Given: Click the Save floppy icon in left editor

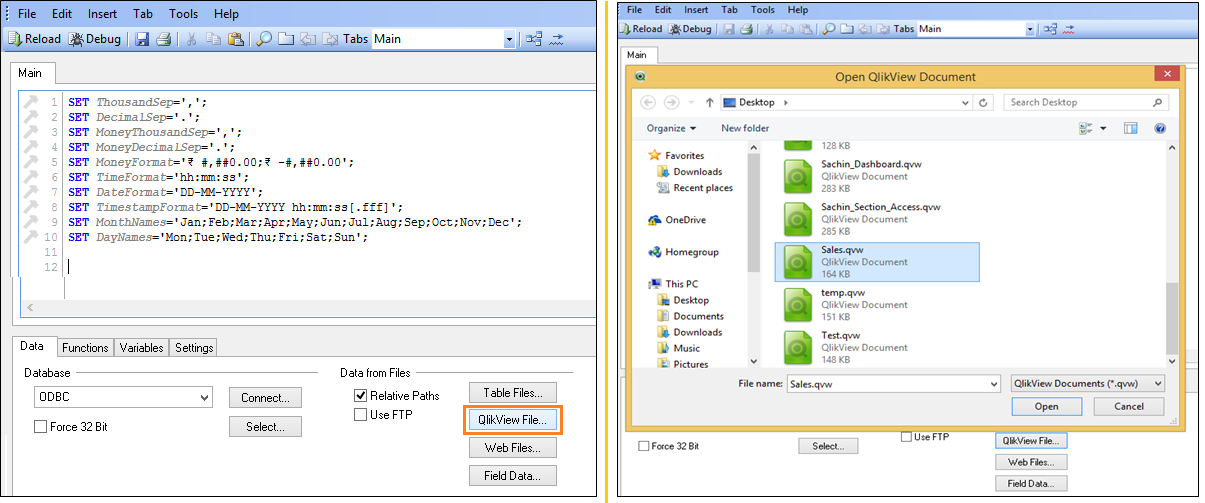Looking at the screenshot, I should (x=142, y=39).
